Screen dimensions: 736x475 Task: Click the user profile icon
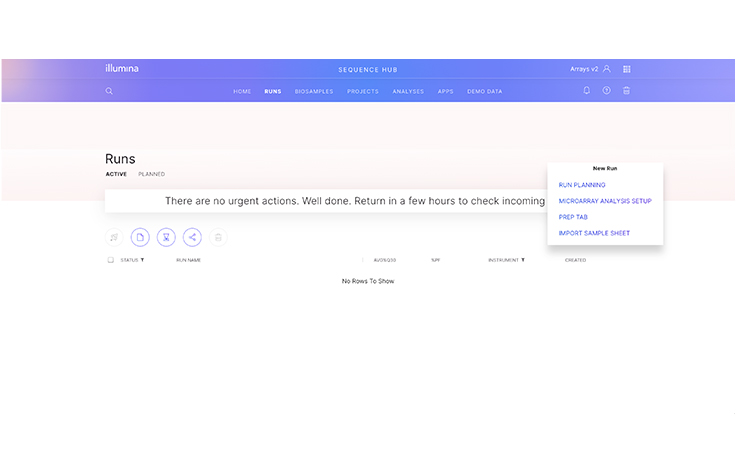tap(607, 69)
